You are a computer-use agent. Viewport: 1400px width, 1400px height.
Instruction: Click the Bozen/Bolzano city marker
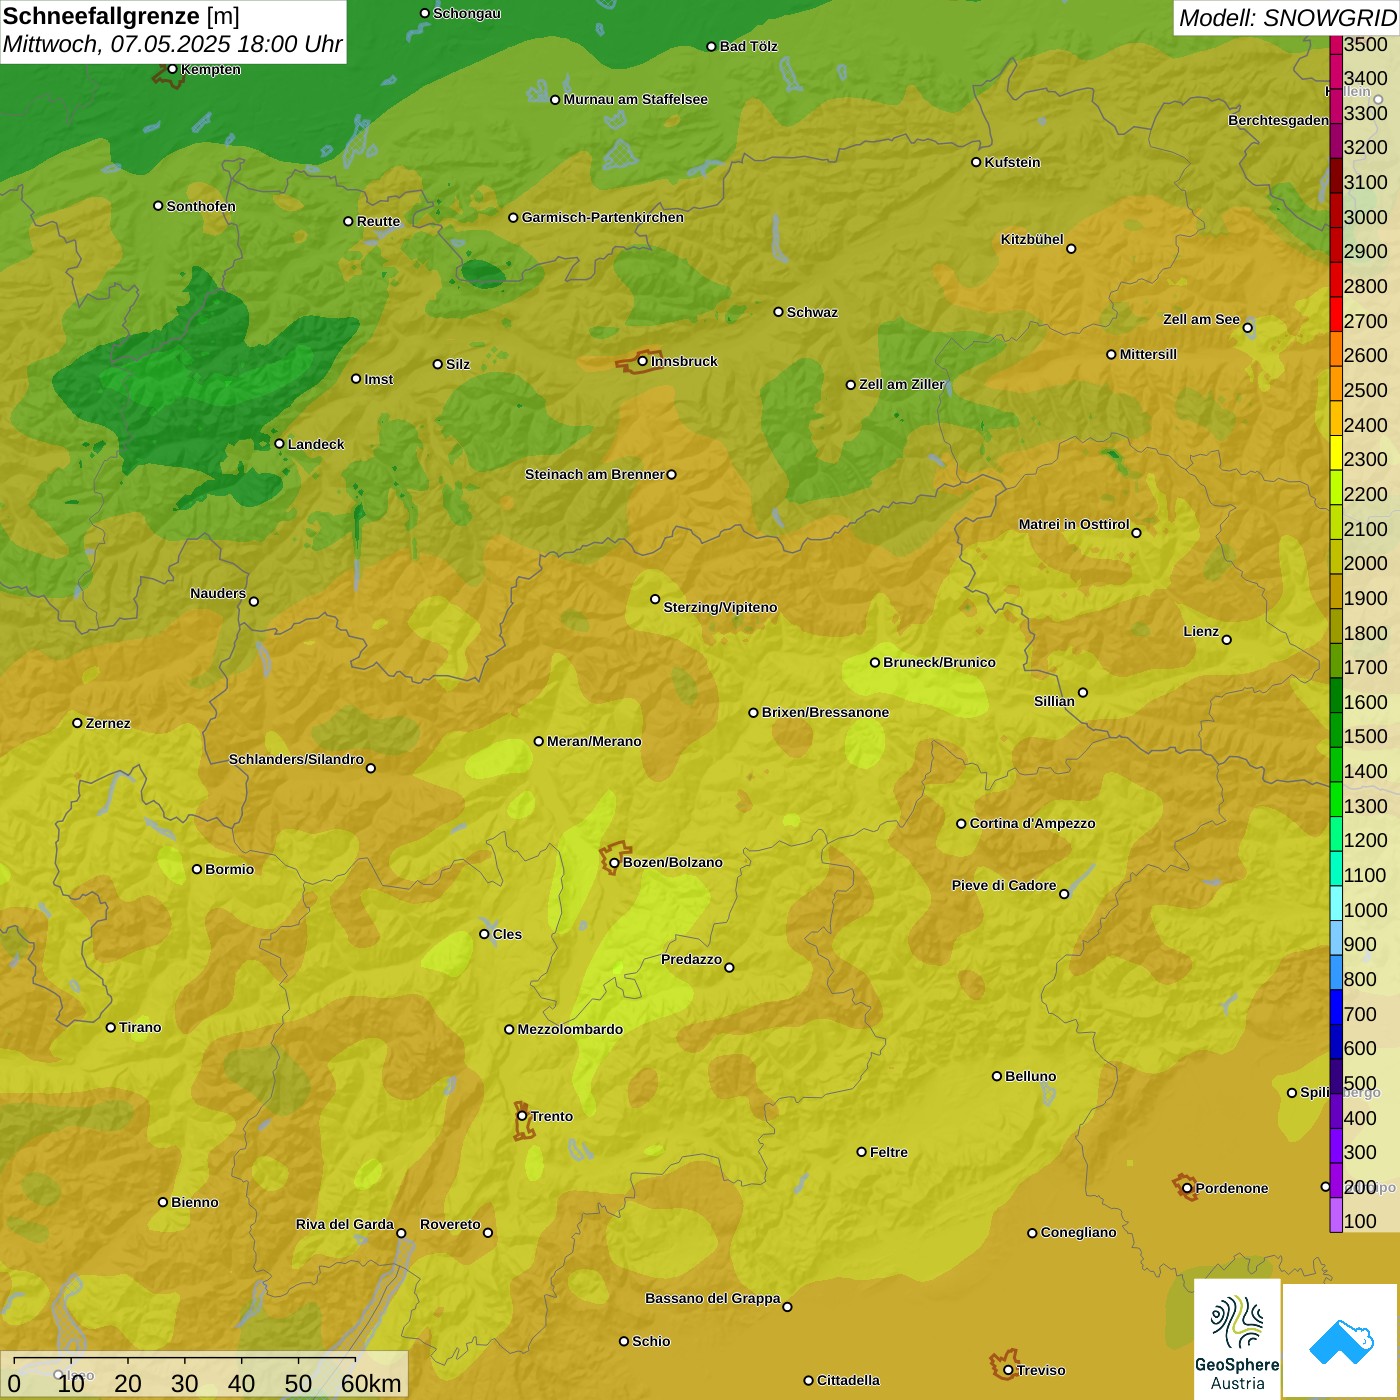point(614,862)
